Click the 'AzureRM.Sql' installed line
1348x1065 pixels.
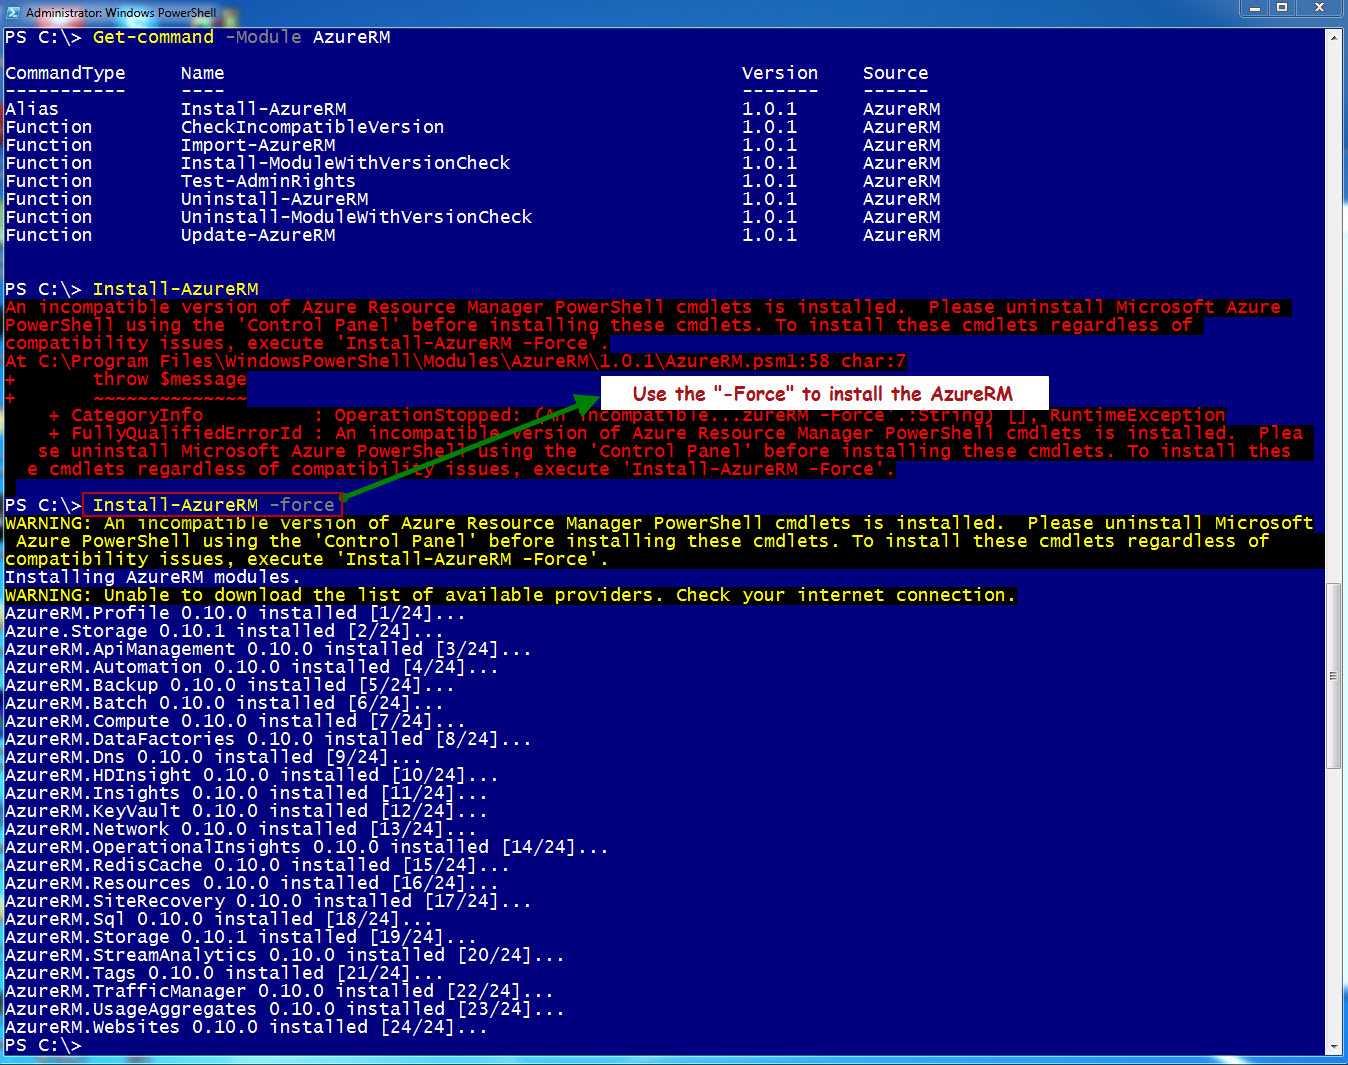point(218,919)
